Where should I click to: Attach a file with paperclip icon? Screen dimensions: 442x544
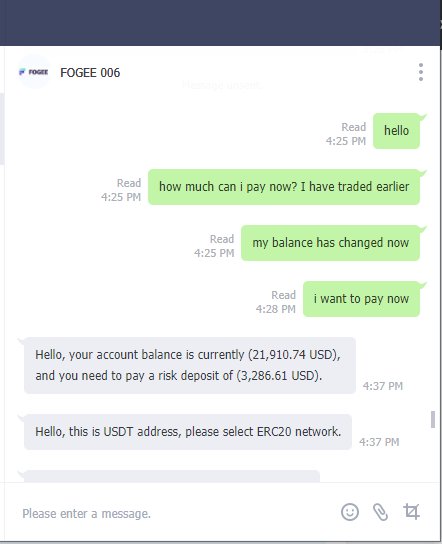tap(381, 512)
